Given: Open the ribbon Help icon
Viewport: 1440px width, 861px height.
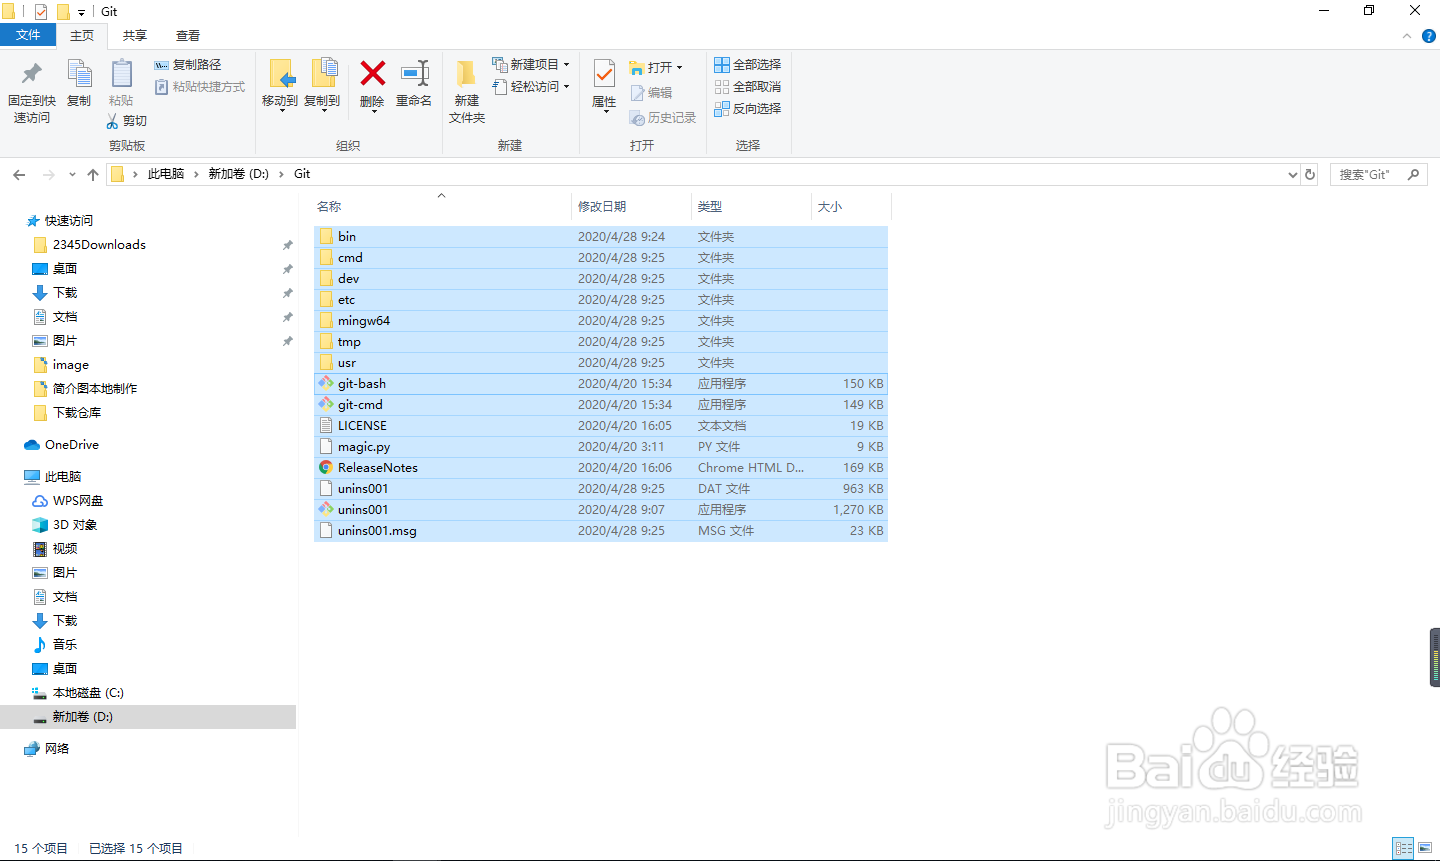Looking at the screenshot, I should 1428,36.
